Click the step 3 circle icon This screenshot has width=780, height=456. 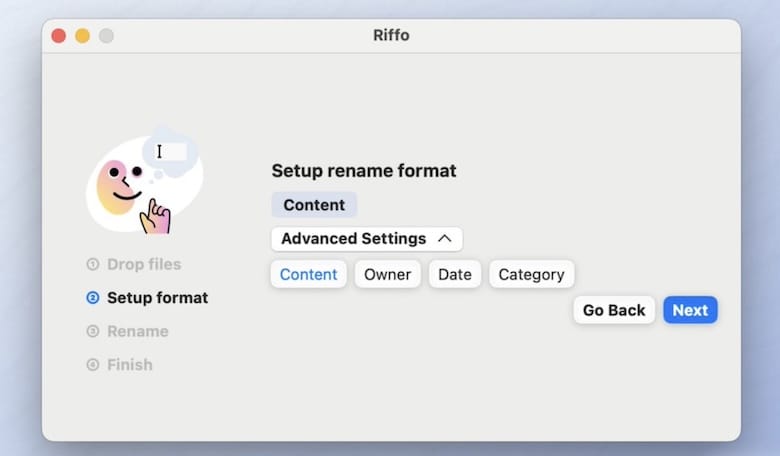[93, 331]
